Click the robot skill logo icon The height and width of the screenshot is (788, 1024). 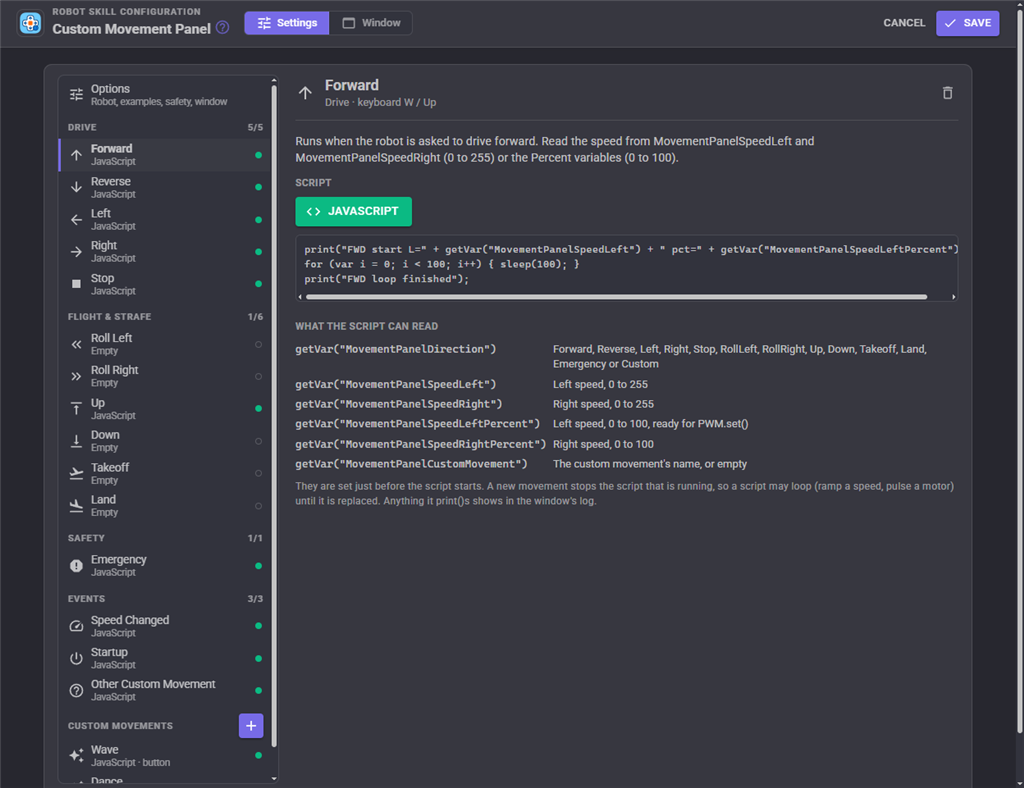coord(30,23)
